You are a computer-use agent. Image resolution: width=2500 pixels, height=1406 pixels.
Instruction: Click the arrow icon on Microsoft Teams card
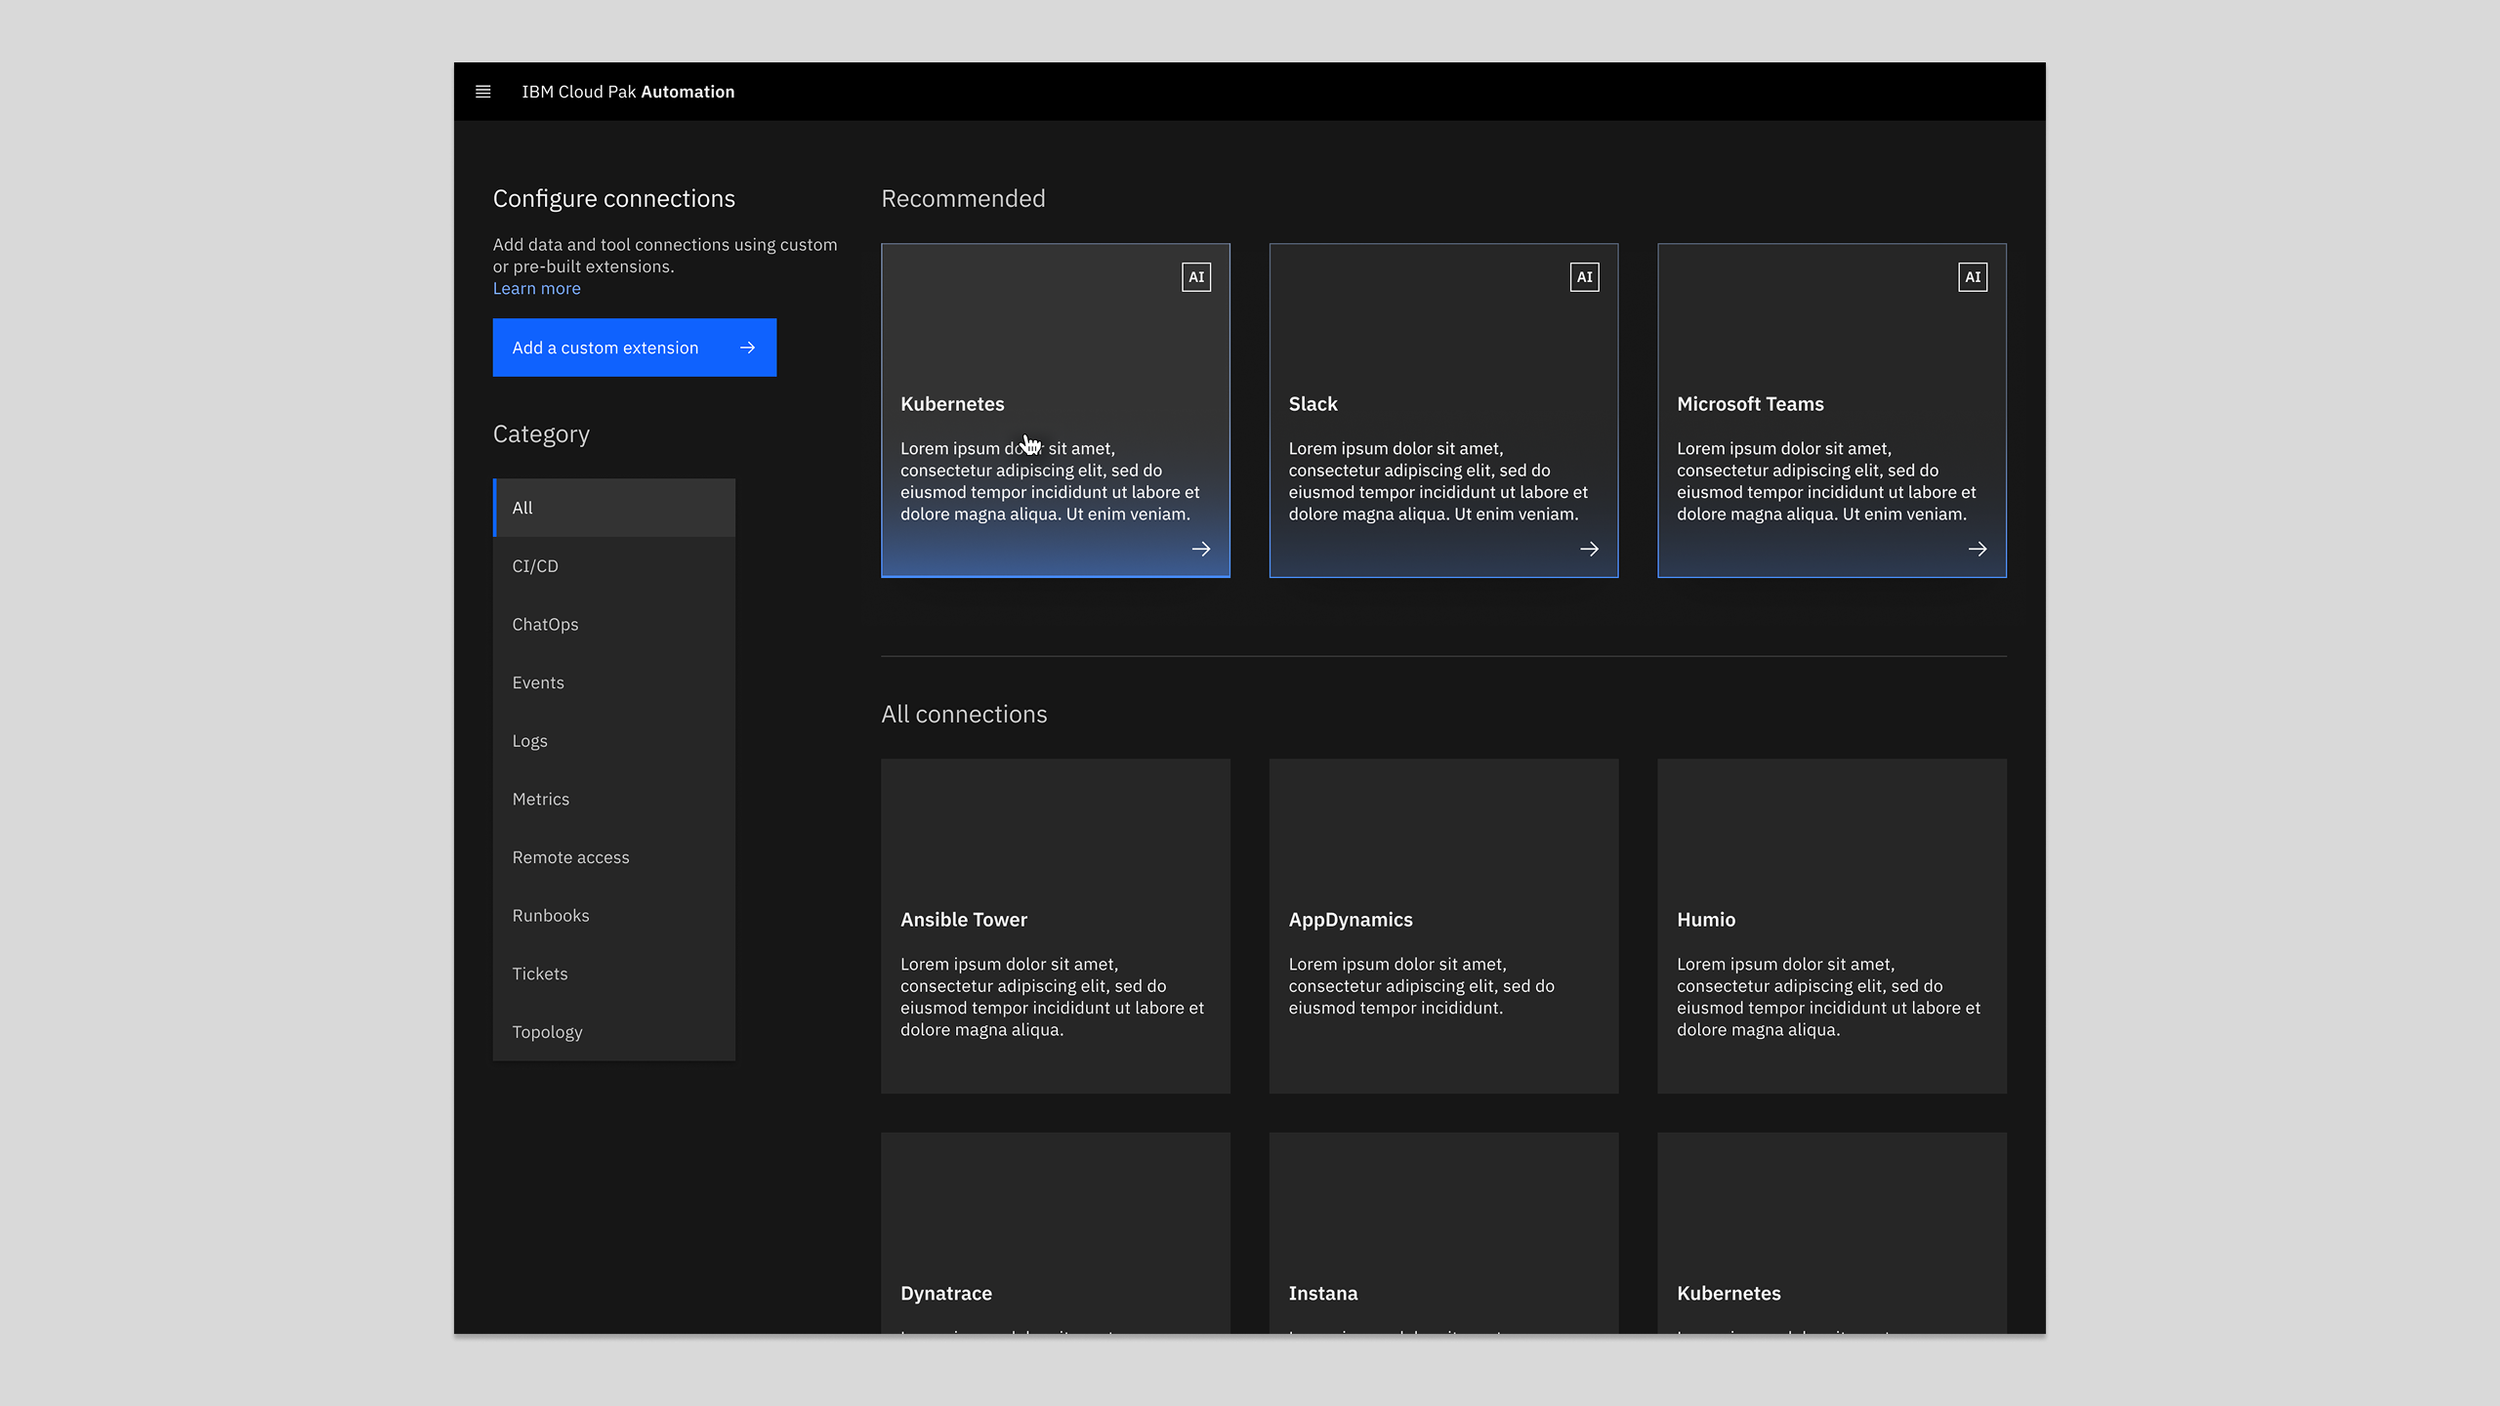pyautogui.click(x=1977, y=549)
